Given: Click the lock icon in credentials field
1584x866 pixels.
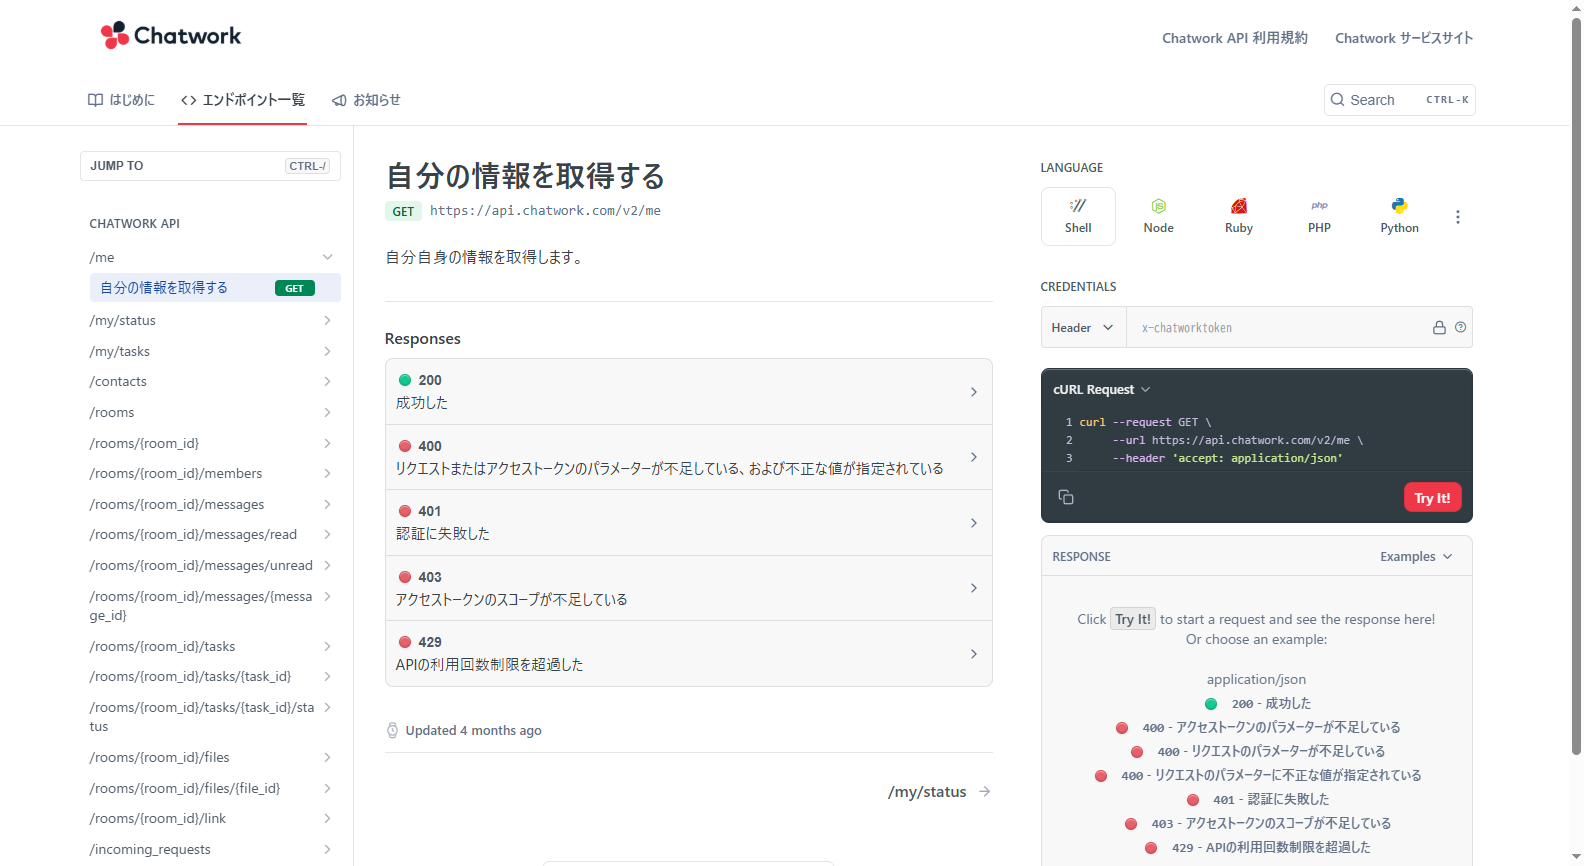Looking at the screenshot, I should (x=1439, y=328).
